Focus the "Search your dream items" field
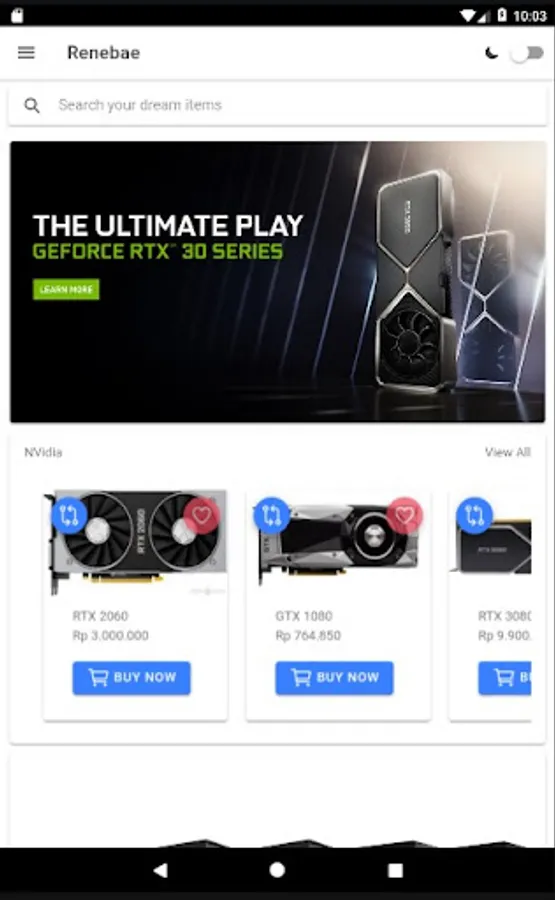Screen dimensions: 555x900 click(278, 106)
